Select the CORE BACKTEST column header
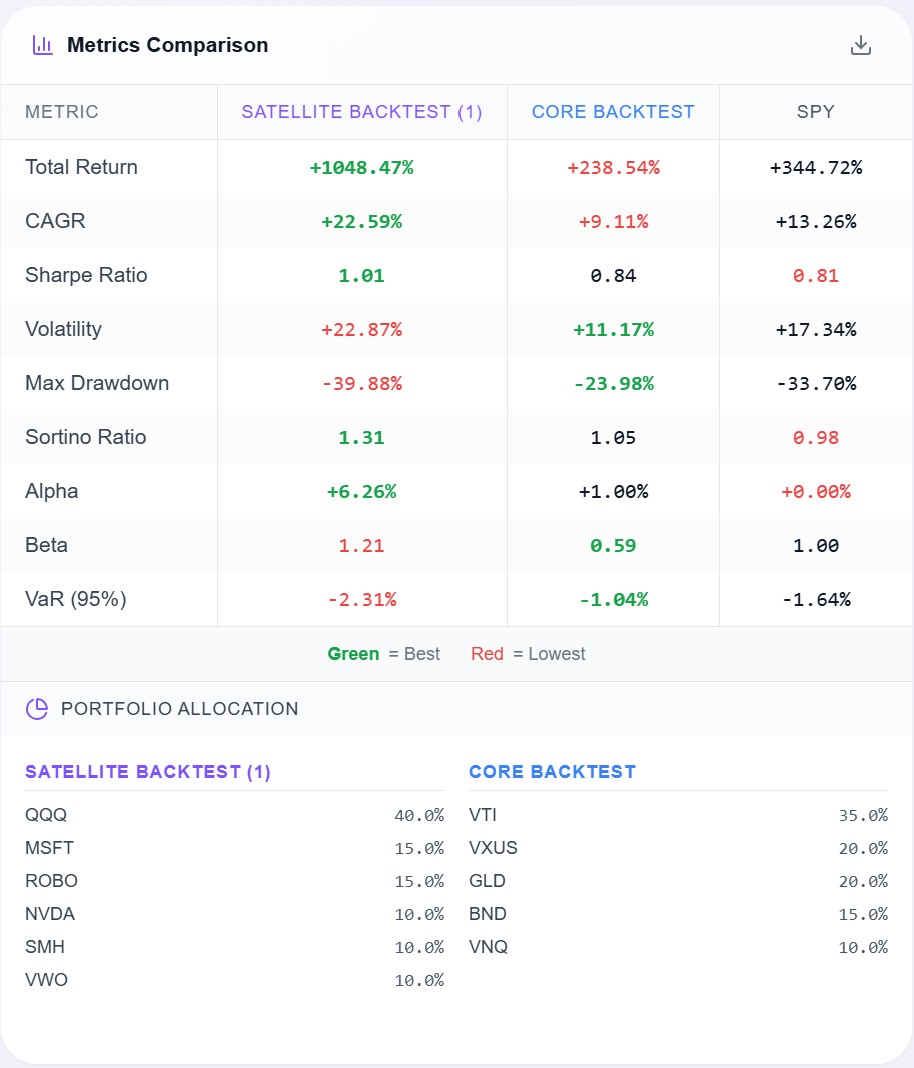Image resolution: width=914 pixels, height=1068 pixels. [612, 111]
